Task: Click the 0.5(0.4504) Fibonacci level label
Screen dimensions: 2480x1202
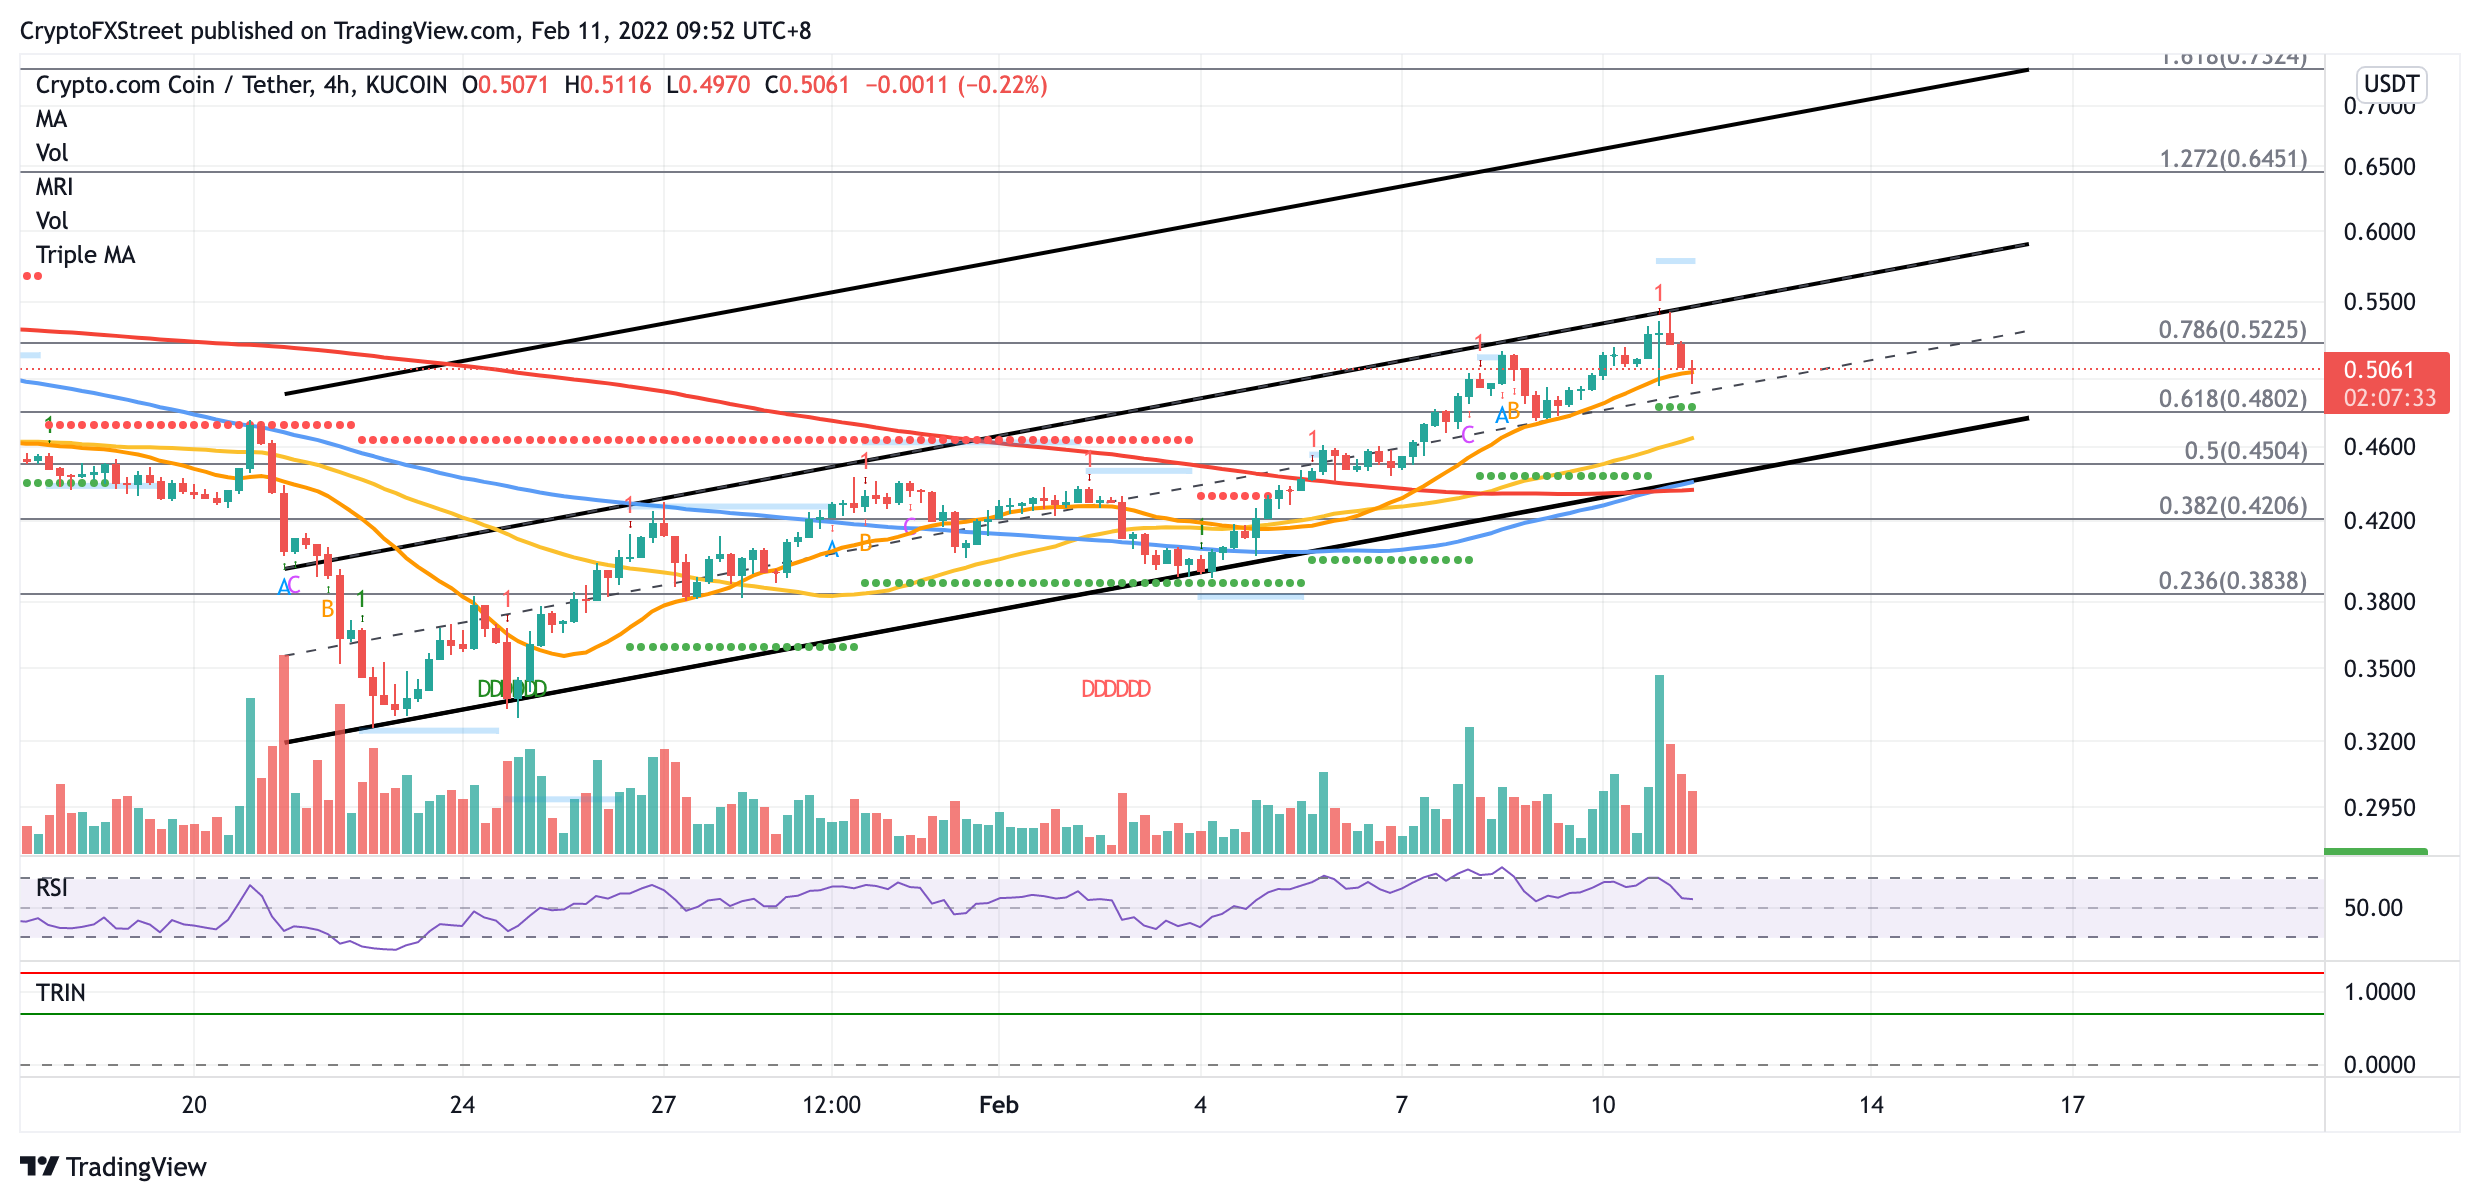Action: [x=2246, y=451]
